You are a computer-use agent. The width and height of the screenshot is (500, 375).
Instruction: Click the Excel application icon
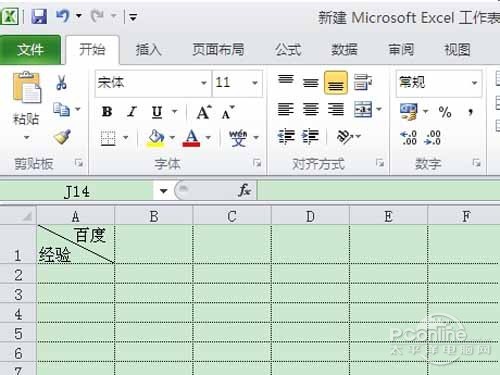[x=10, y=16]
